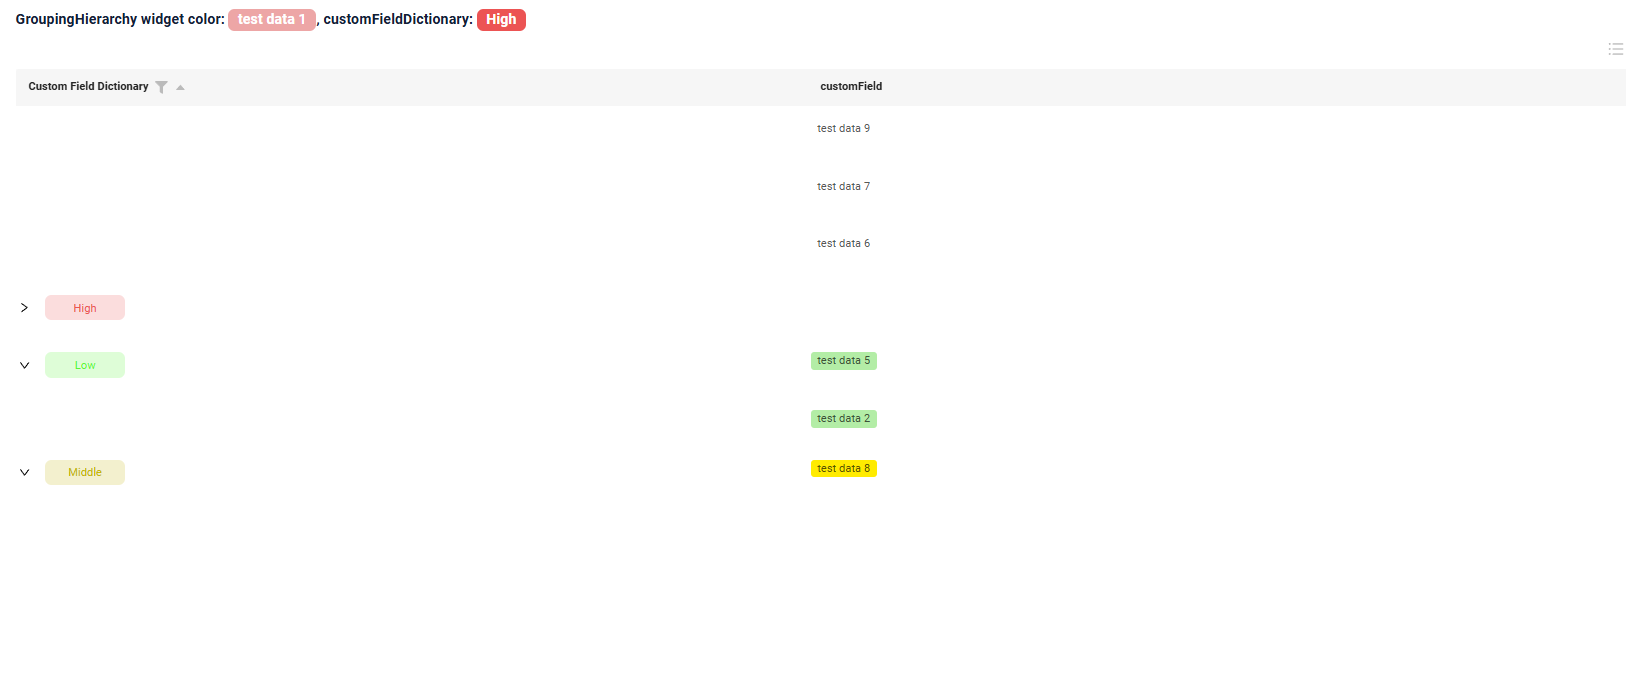The height and width of the screenshot is (694, 1626).
Task: Click the Low tag in the table
Action: [x=85, y=365]
